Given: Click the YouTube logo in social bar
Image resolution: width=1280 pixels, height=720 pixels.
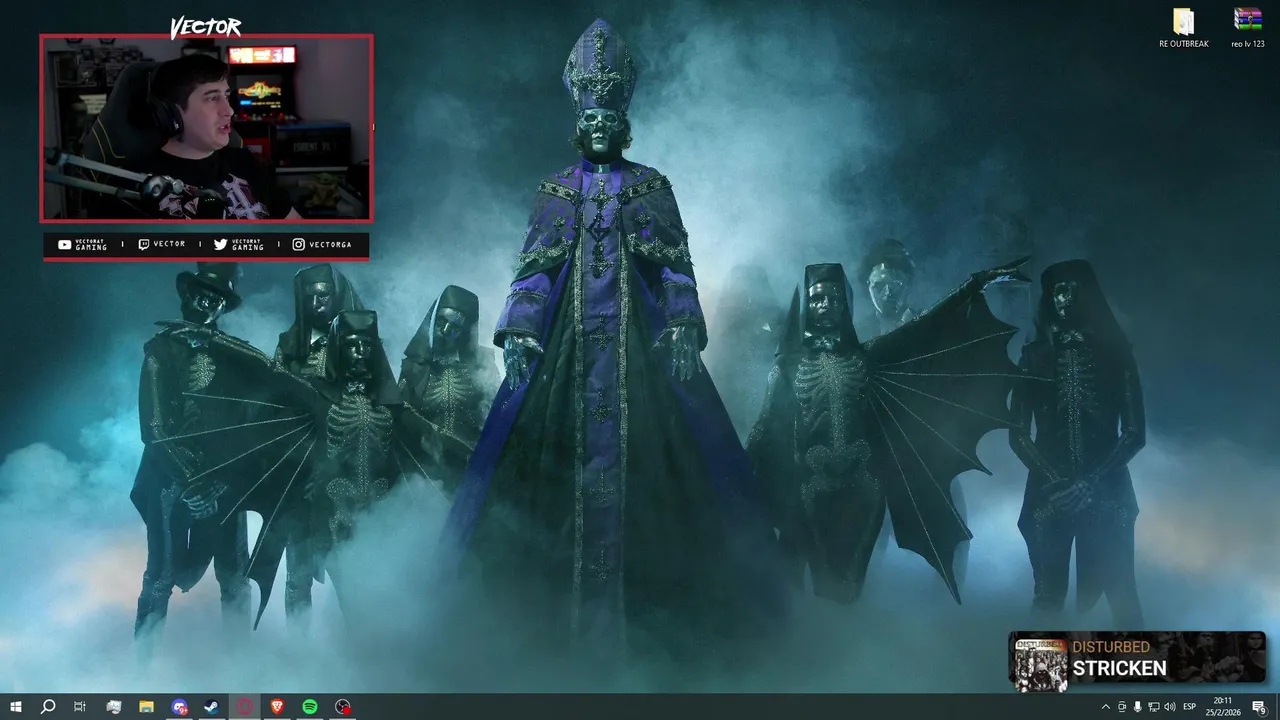Looking at the screenshot, I should click(64, 244).
